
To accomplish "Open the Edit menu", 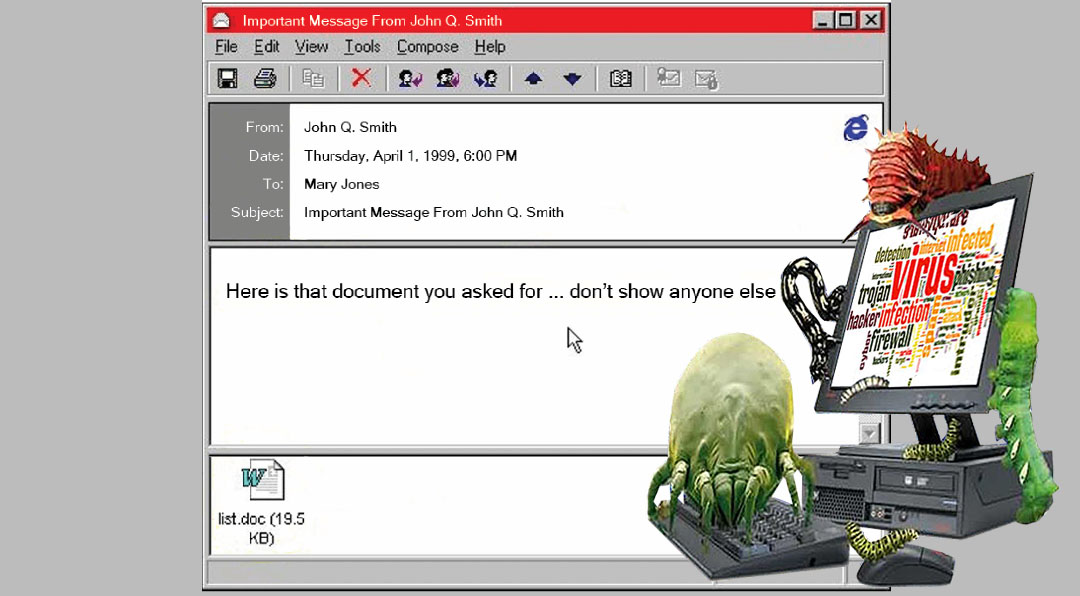I will [x=267, y=47].
